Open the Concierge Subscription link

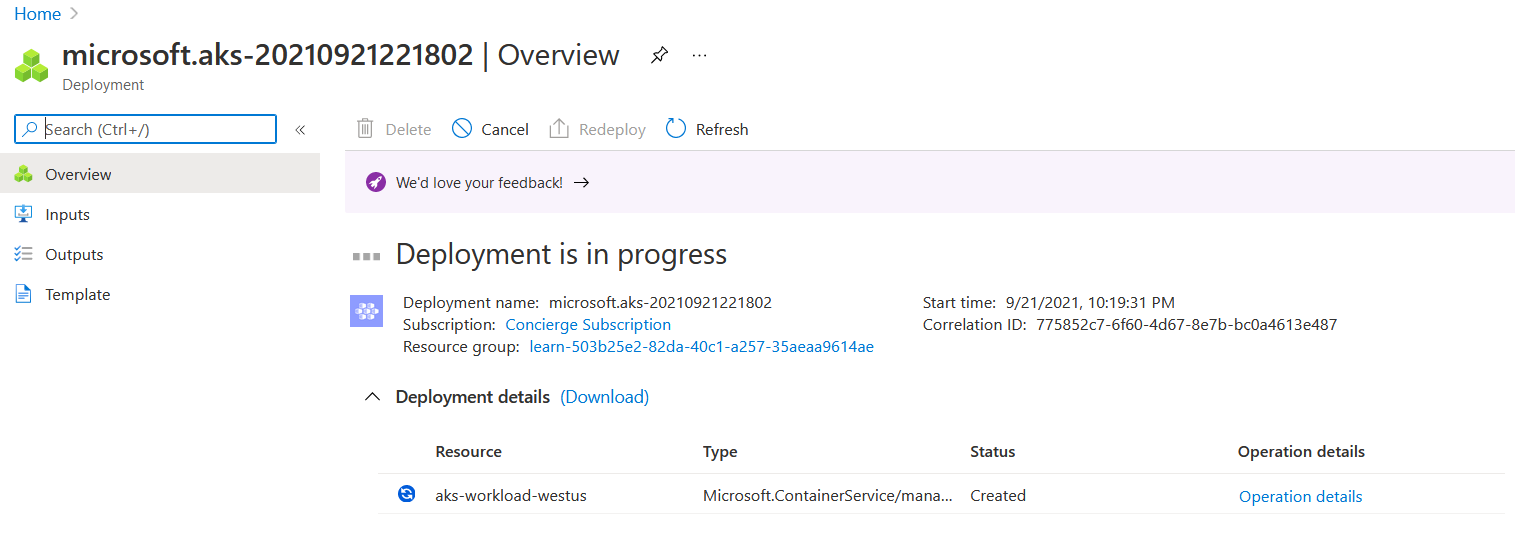pyautogui.click(x=588, y=324)
